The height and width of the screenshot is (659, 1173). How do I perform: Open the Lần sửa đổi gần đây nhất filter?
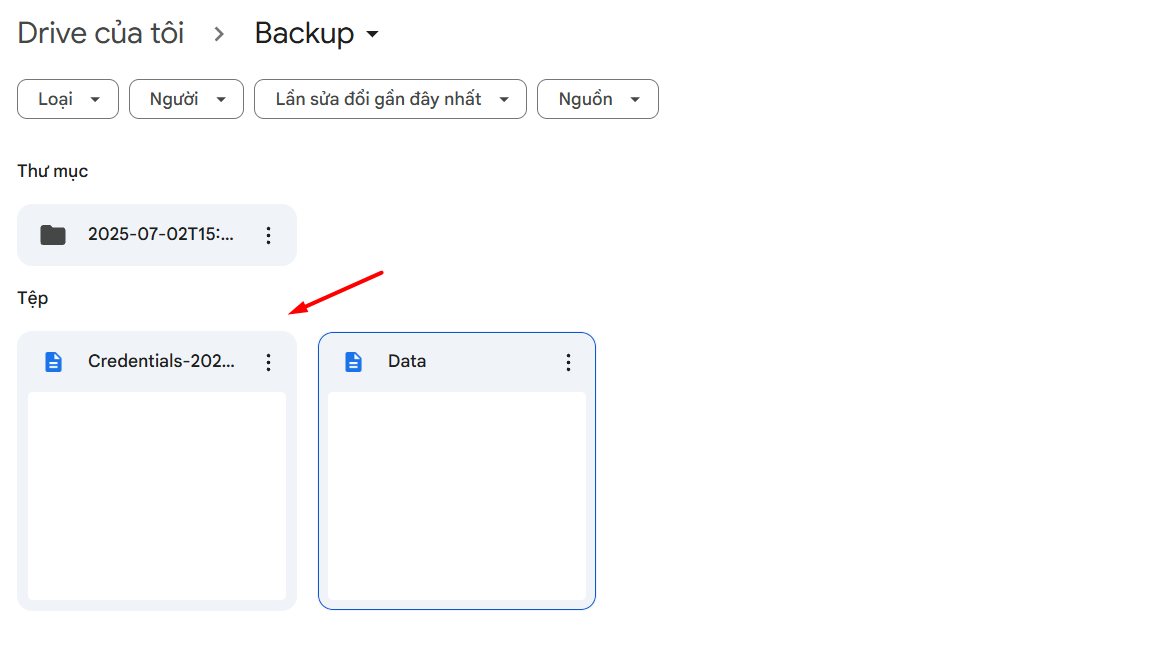click(391, 99)
